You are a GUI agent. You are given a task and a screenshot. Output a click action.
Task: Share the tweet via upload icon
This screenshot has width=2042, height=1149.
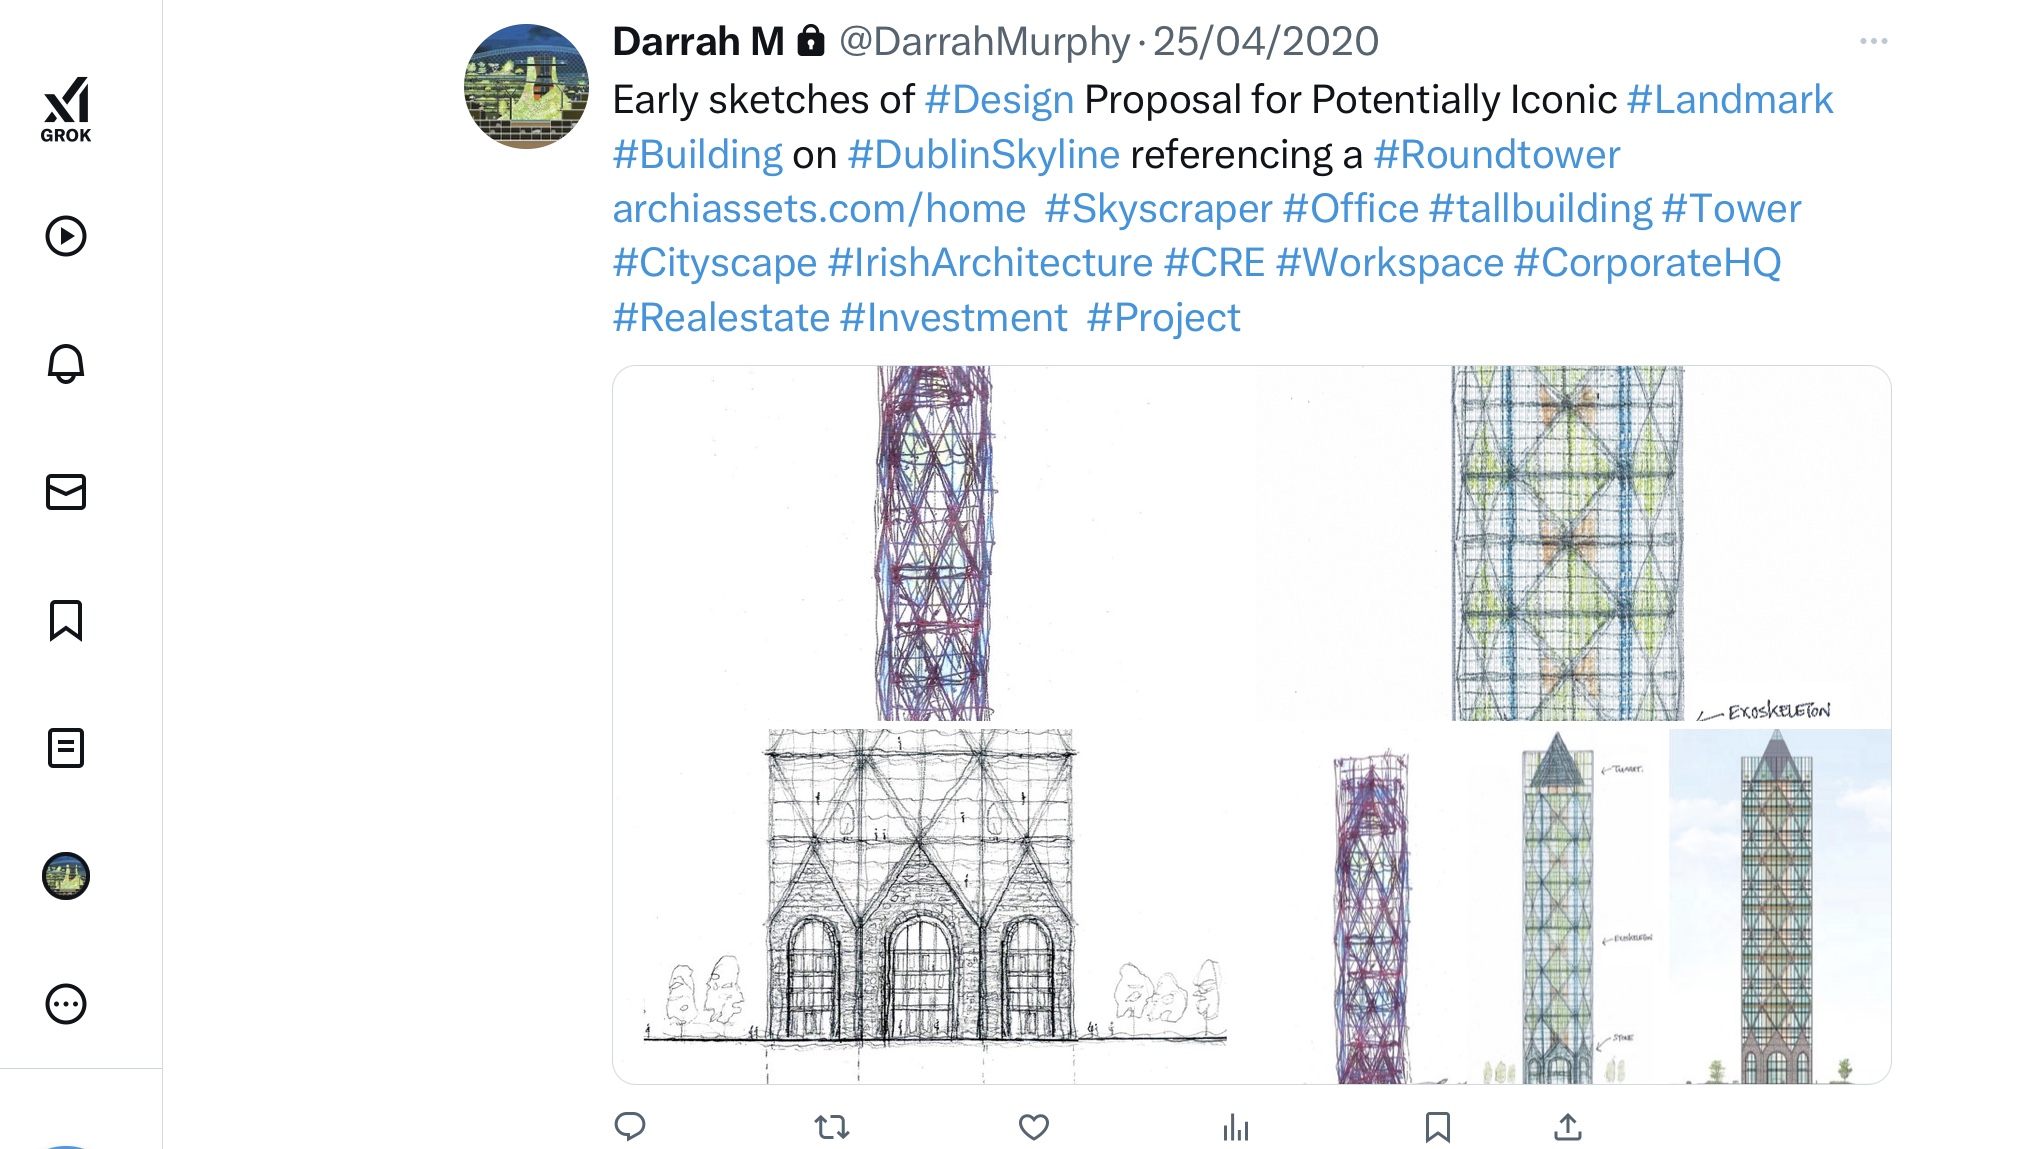(1568, 1128)
